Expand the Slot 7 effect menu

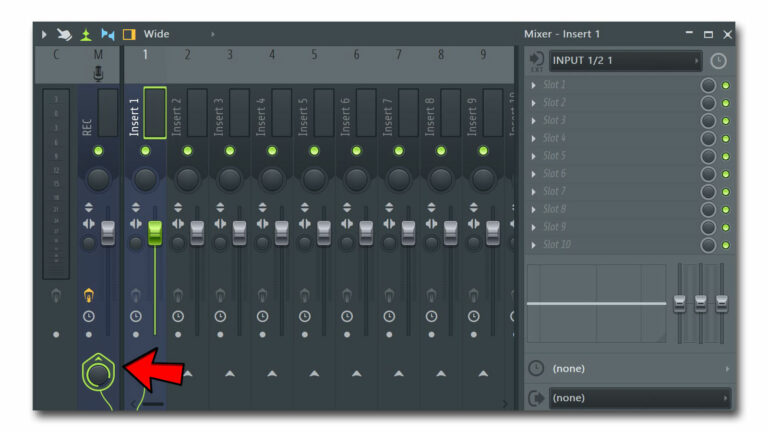[x=533, y=192]
